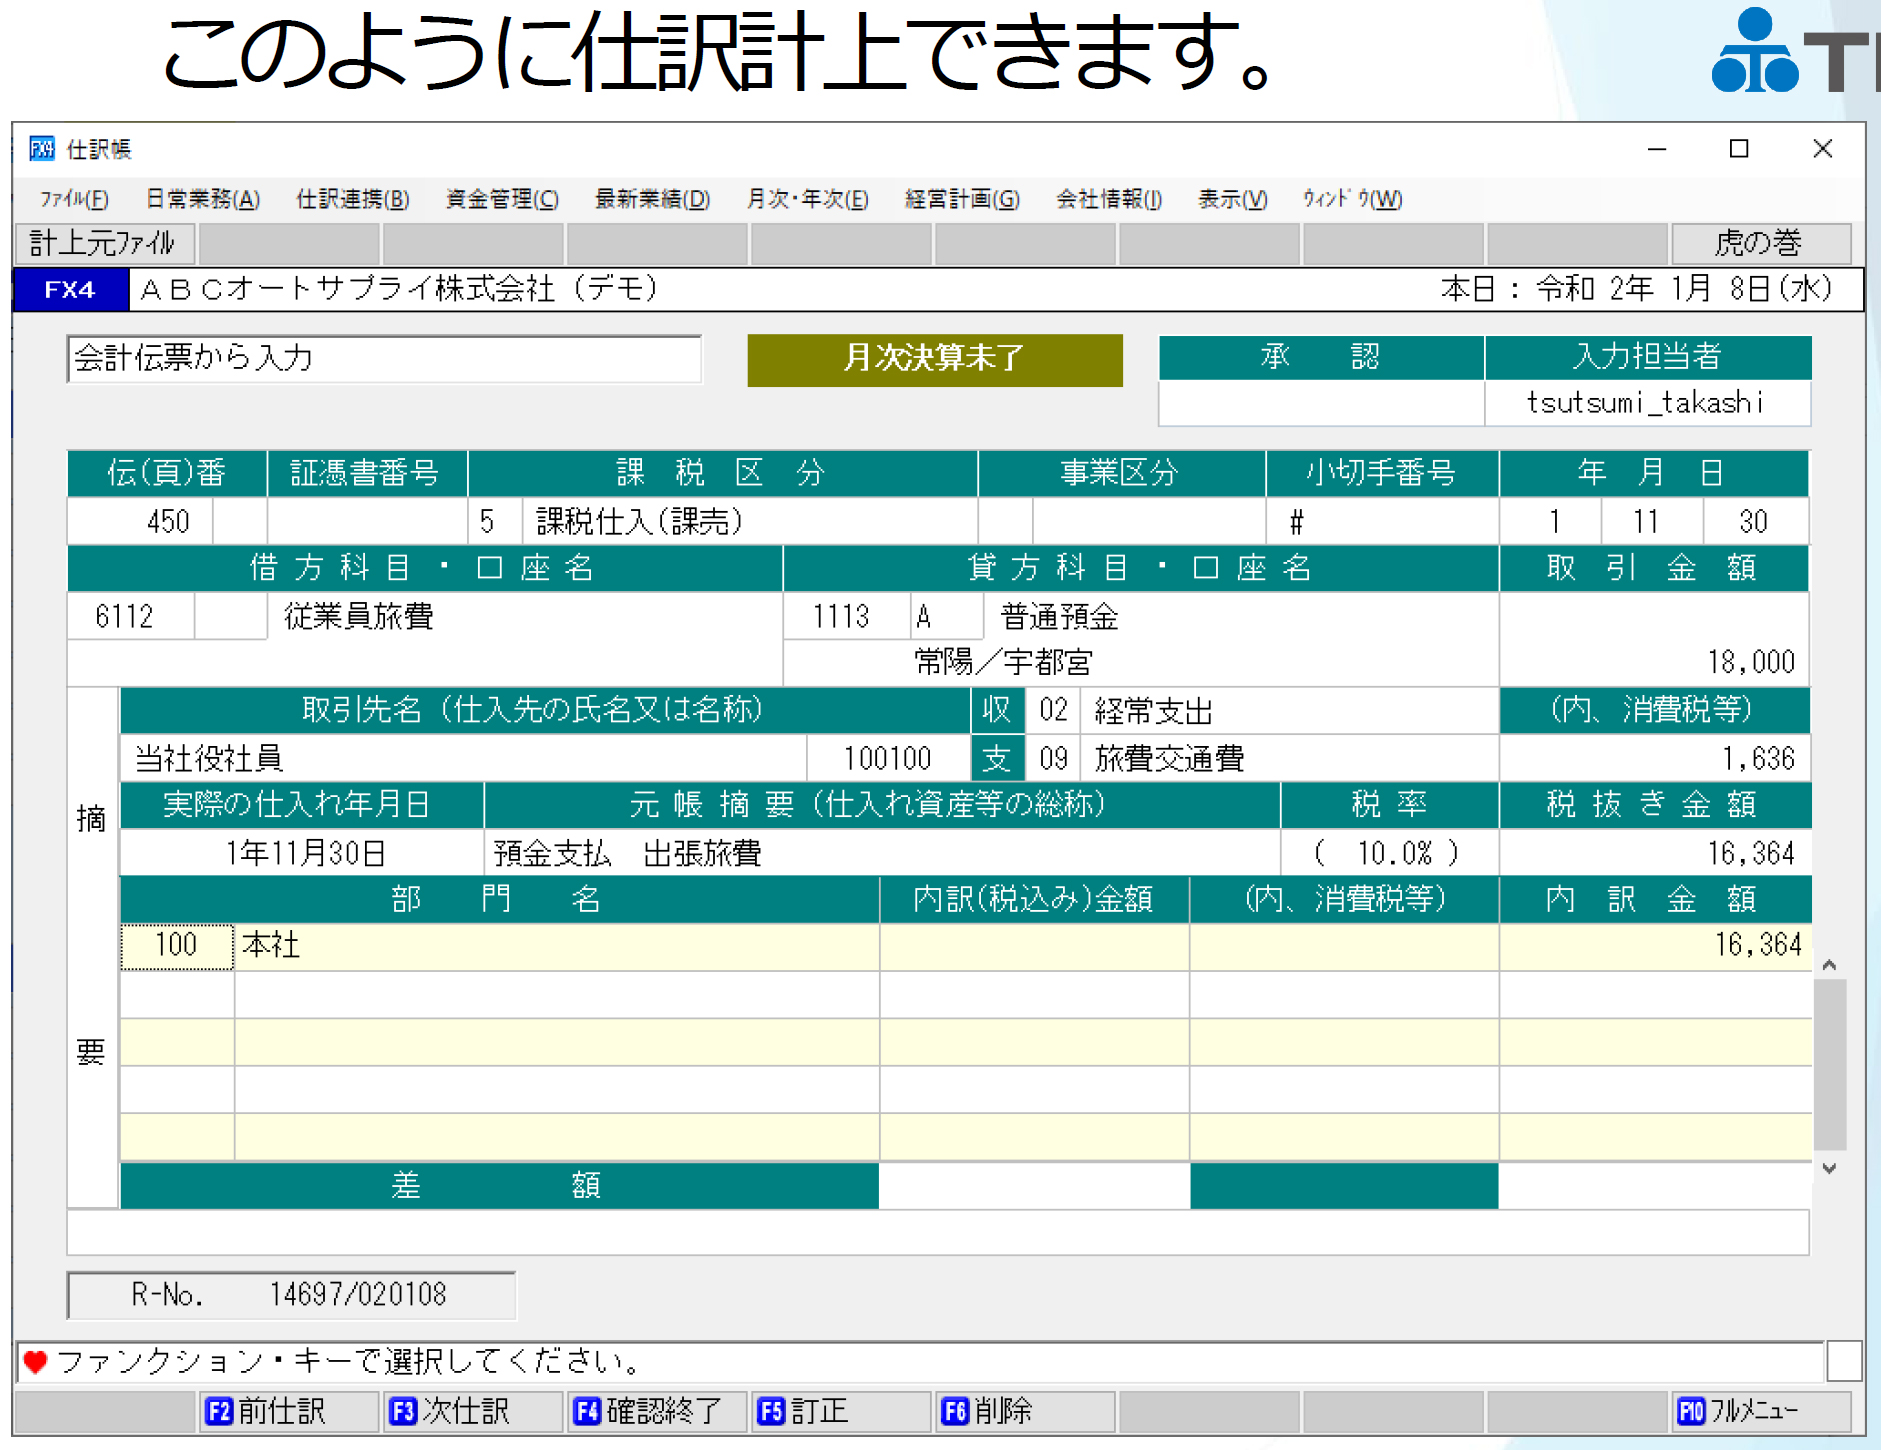Open the ファイル(F) menu
Viewport: 1881px width, 1450px height.
pyautogui.click(x=76, y=199)
